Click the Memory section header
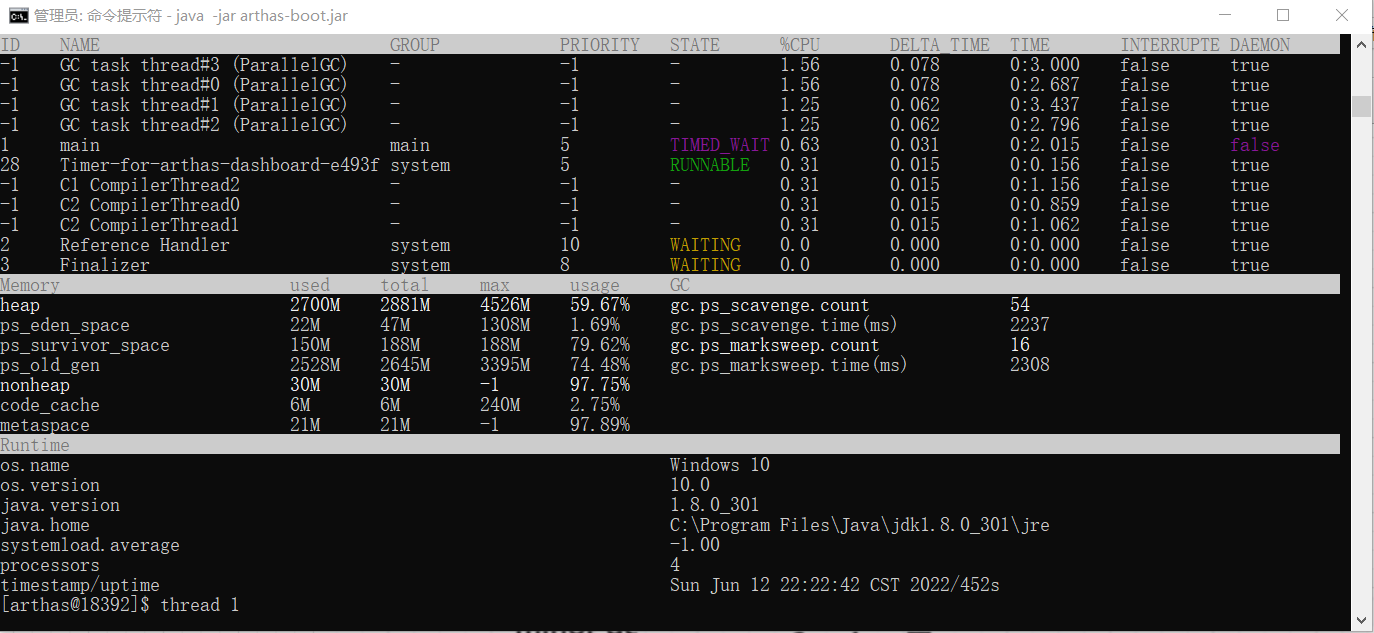This screenshot has width=1374, height=633. click(30, 285)
